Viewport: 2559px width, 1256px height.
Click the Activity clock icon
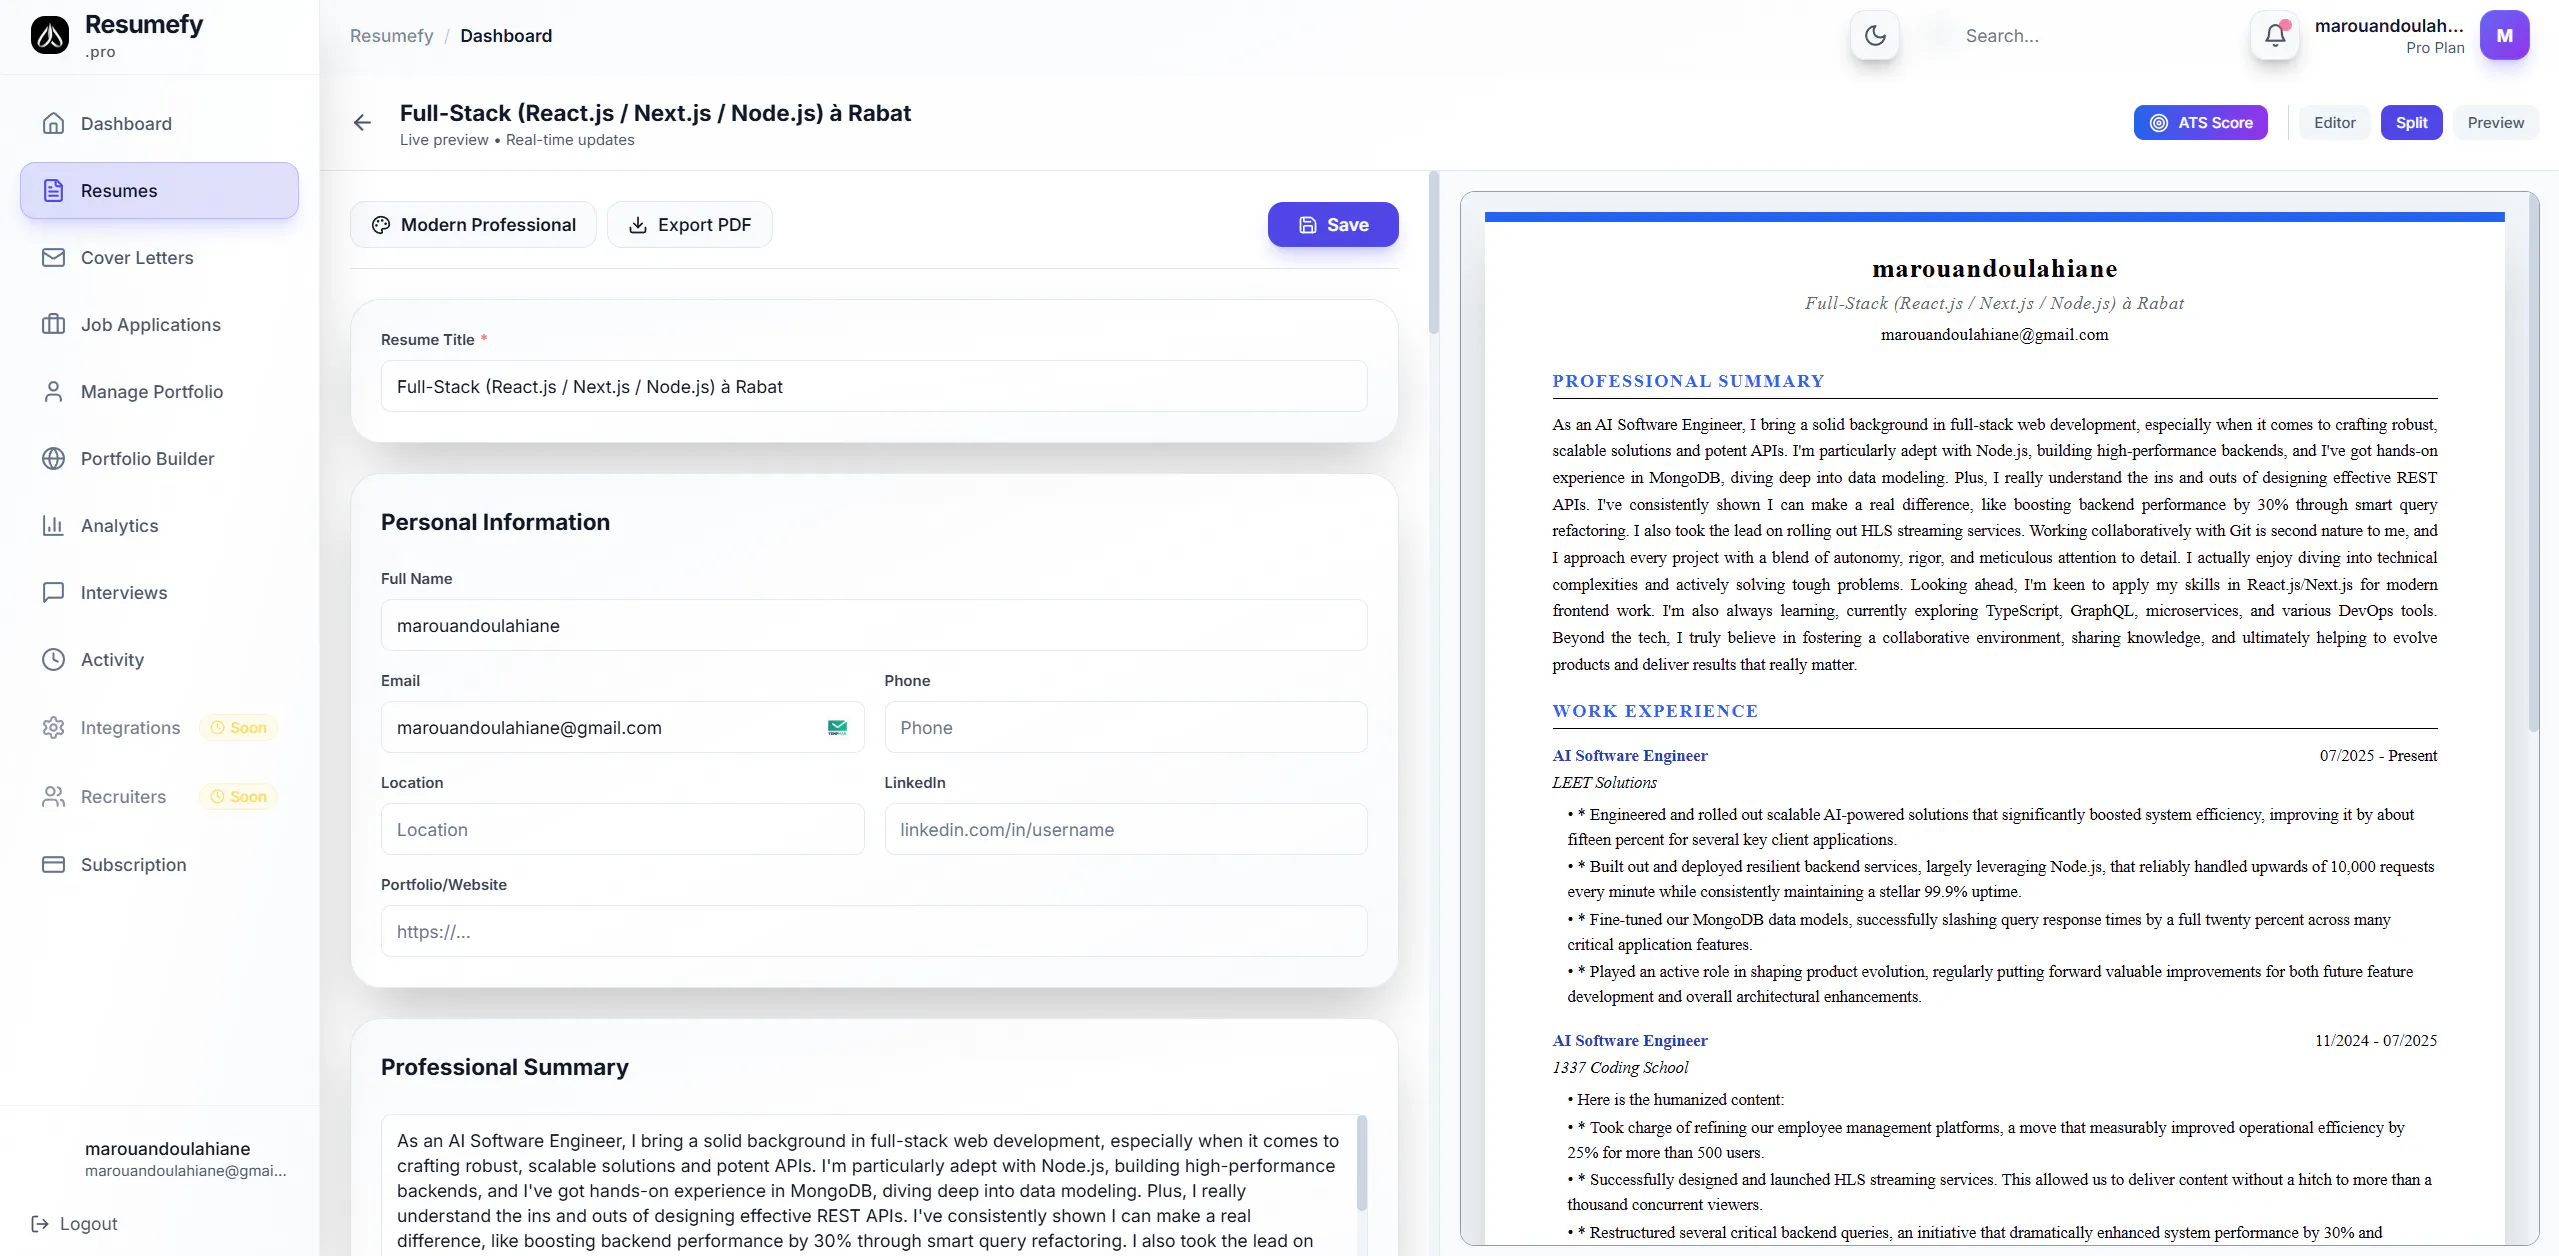[x=53, y=659]
